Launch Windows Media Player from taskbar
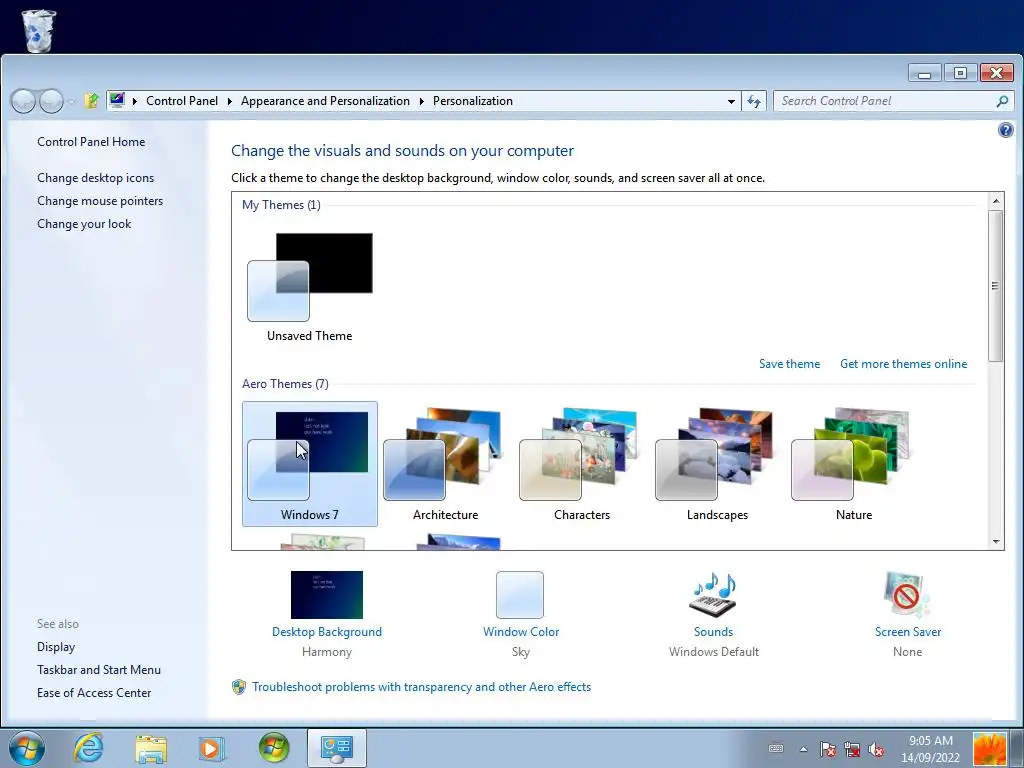Screen dimensions: 1024x768 coord(212,748)
